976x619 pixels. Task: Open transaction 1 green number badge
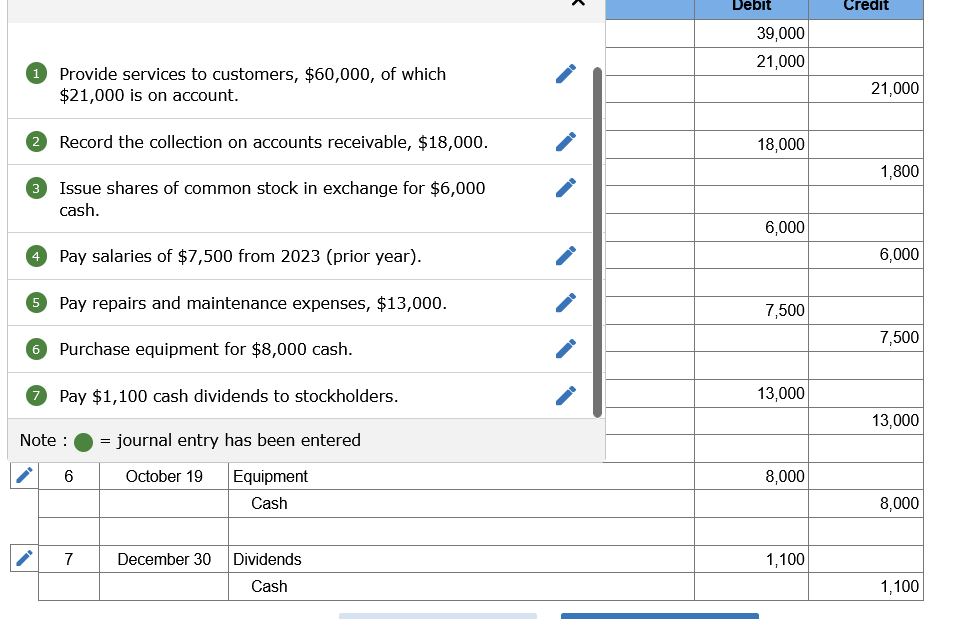tap(36, 73)
